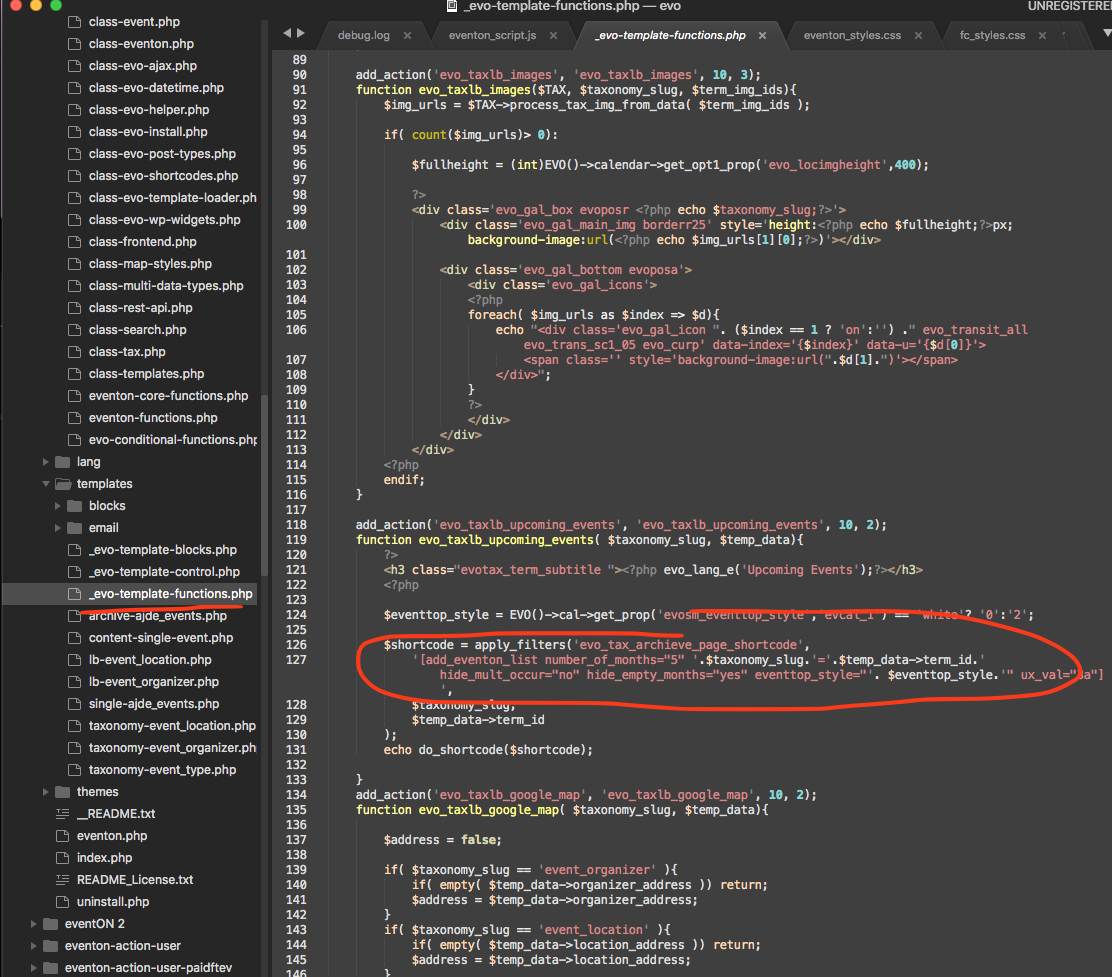1112x977 pixels.
Task: Expand the lang folder
Action: [45, 462]
